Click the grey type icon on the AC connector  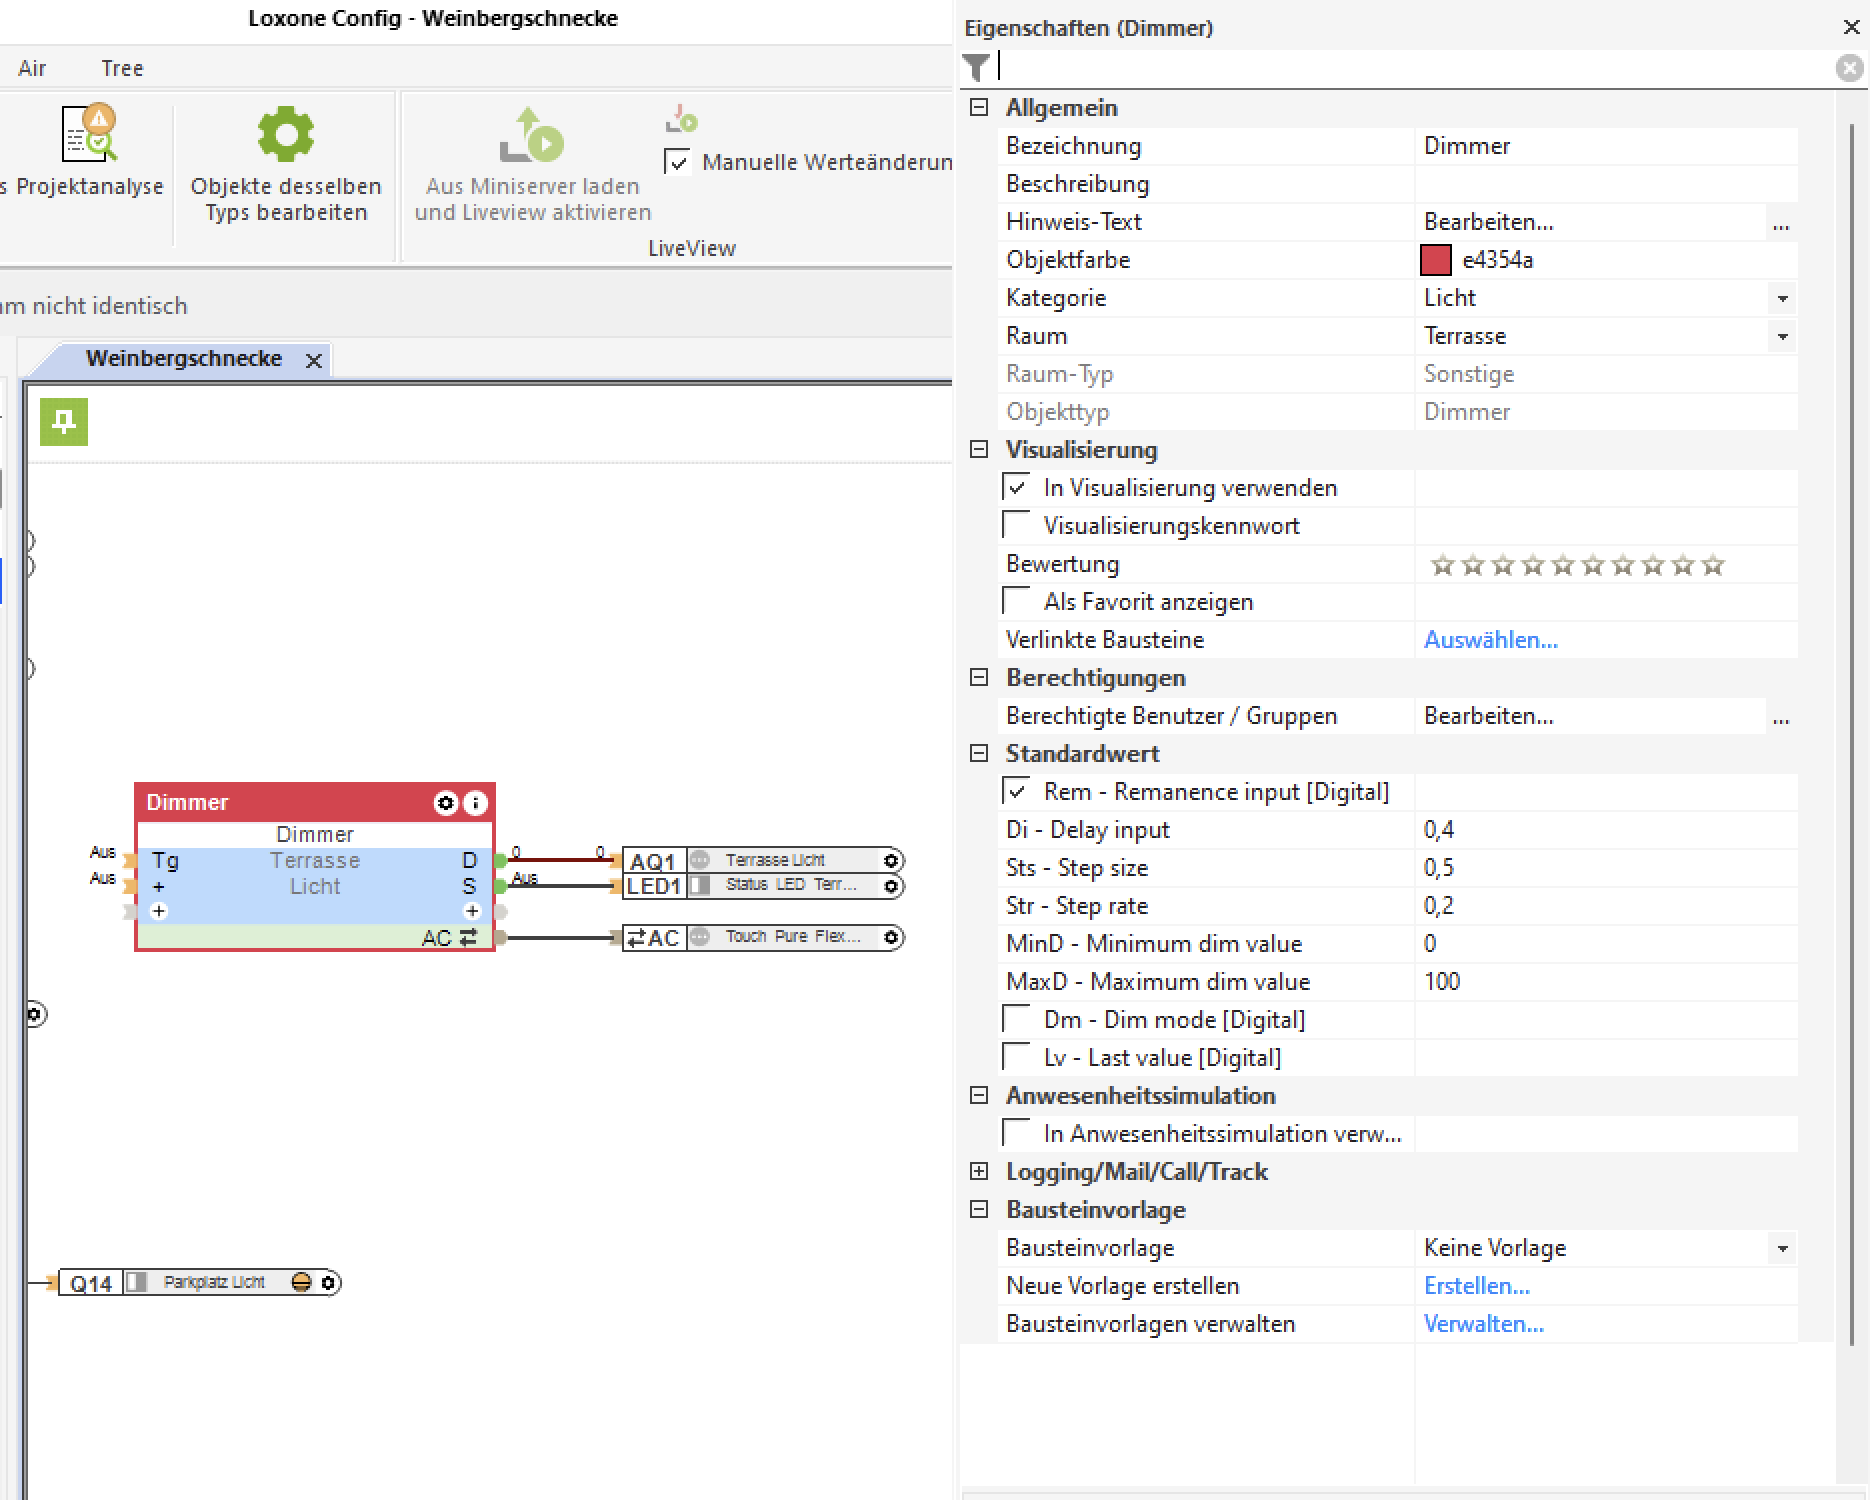[700, 937]
